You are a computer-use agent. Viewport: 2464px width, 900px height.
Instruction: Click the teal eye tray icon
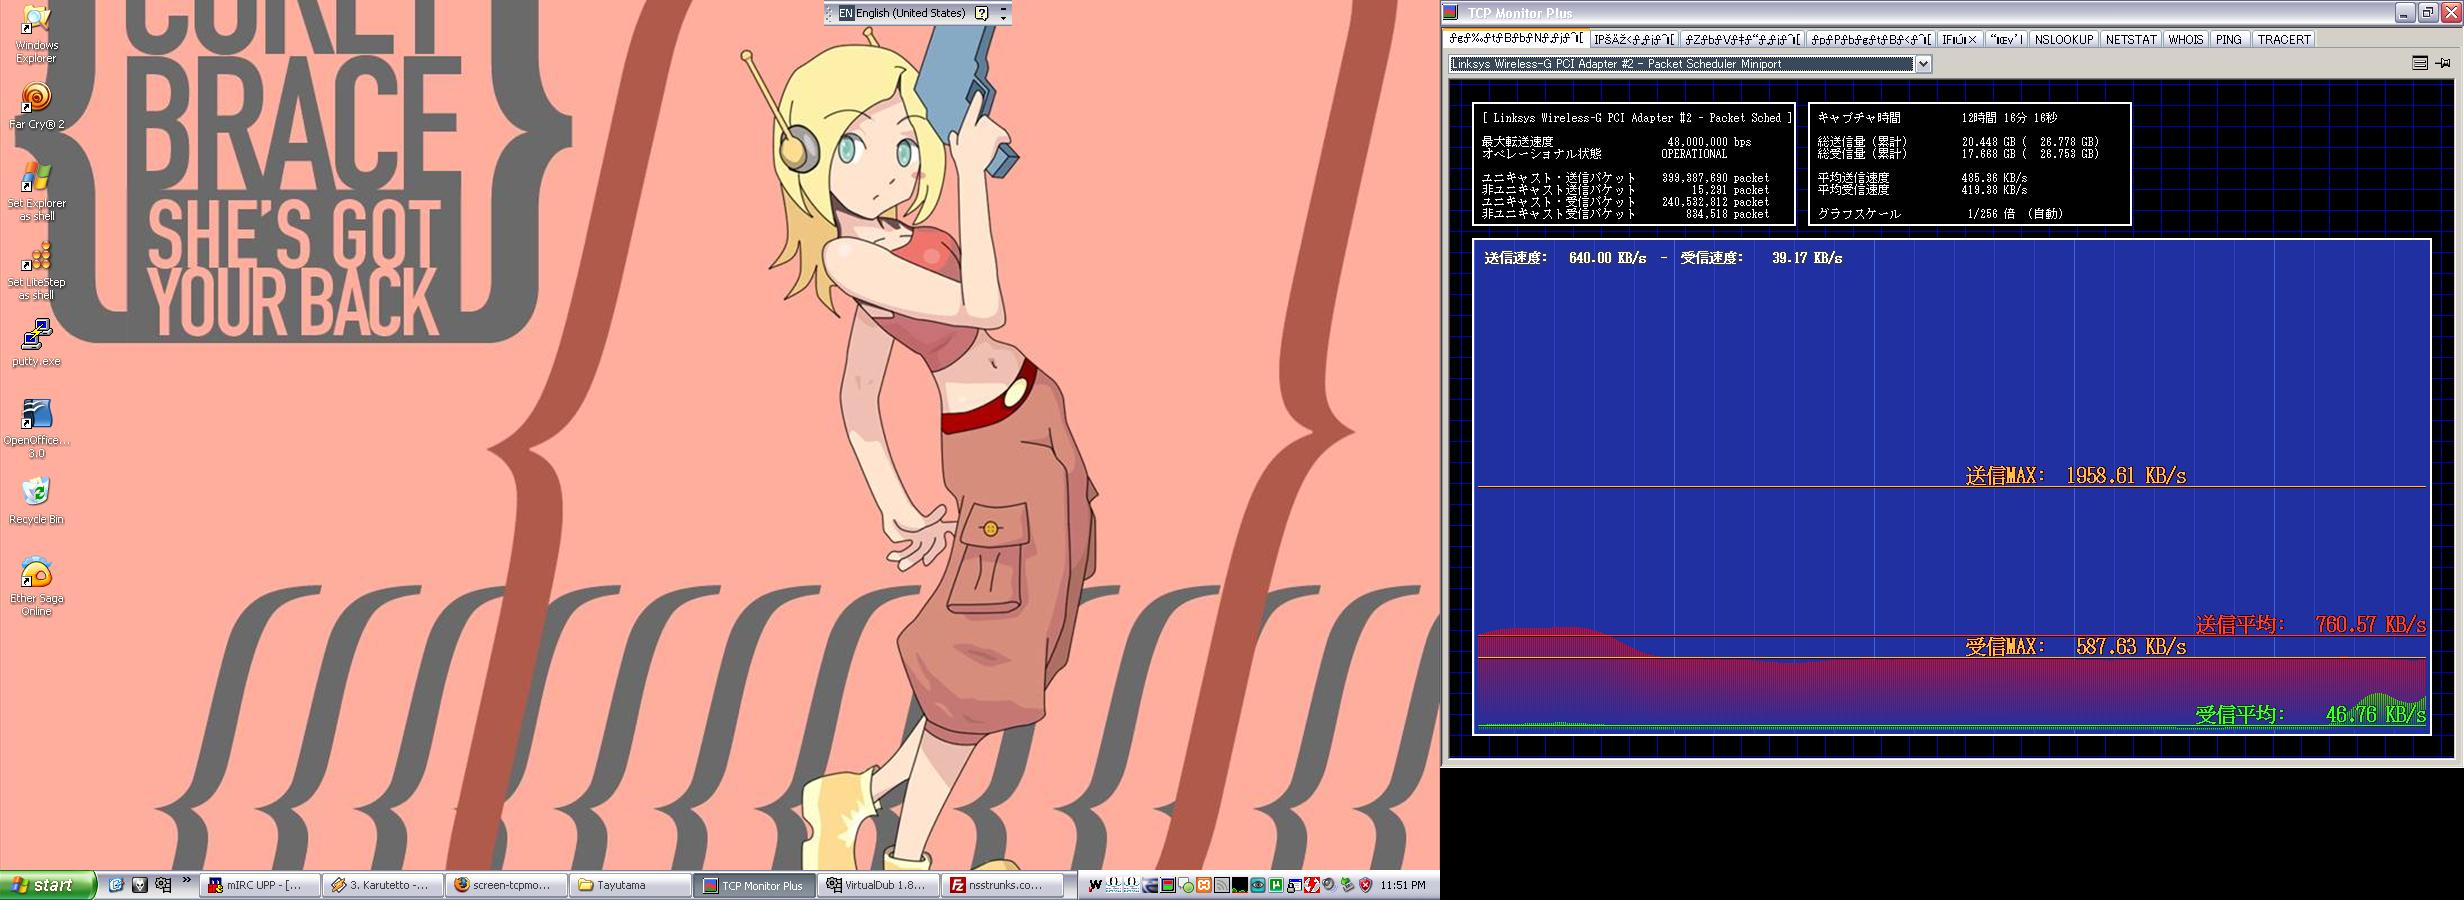click(1258, 885)
